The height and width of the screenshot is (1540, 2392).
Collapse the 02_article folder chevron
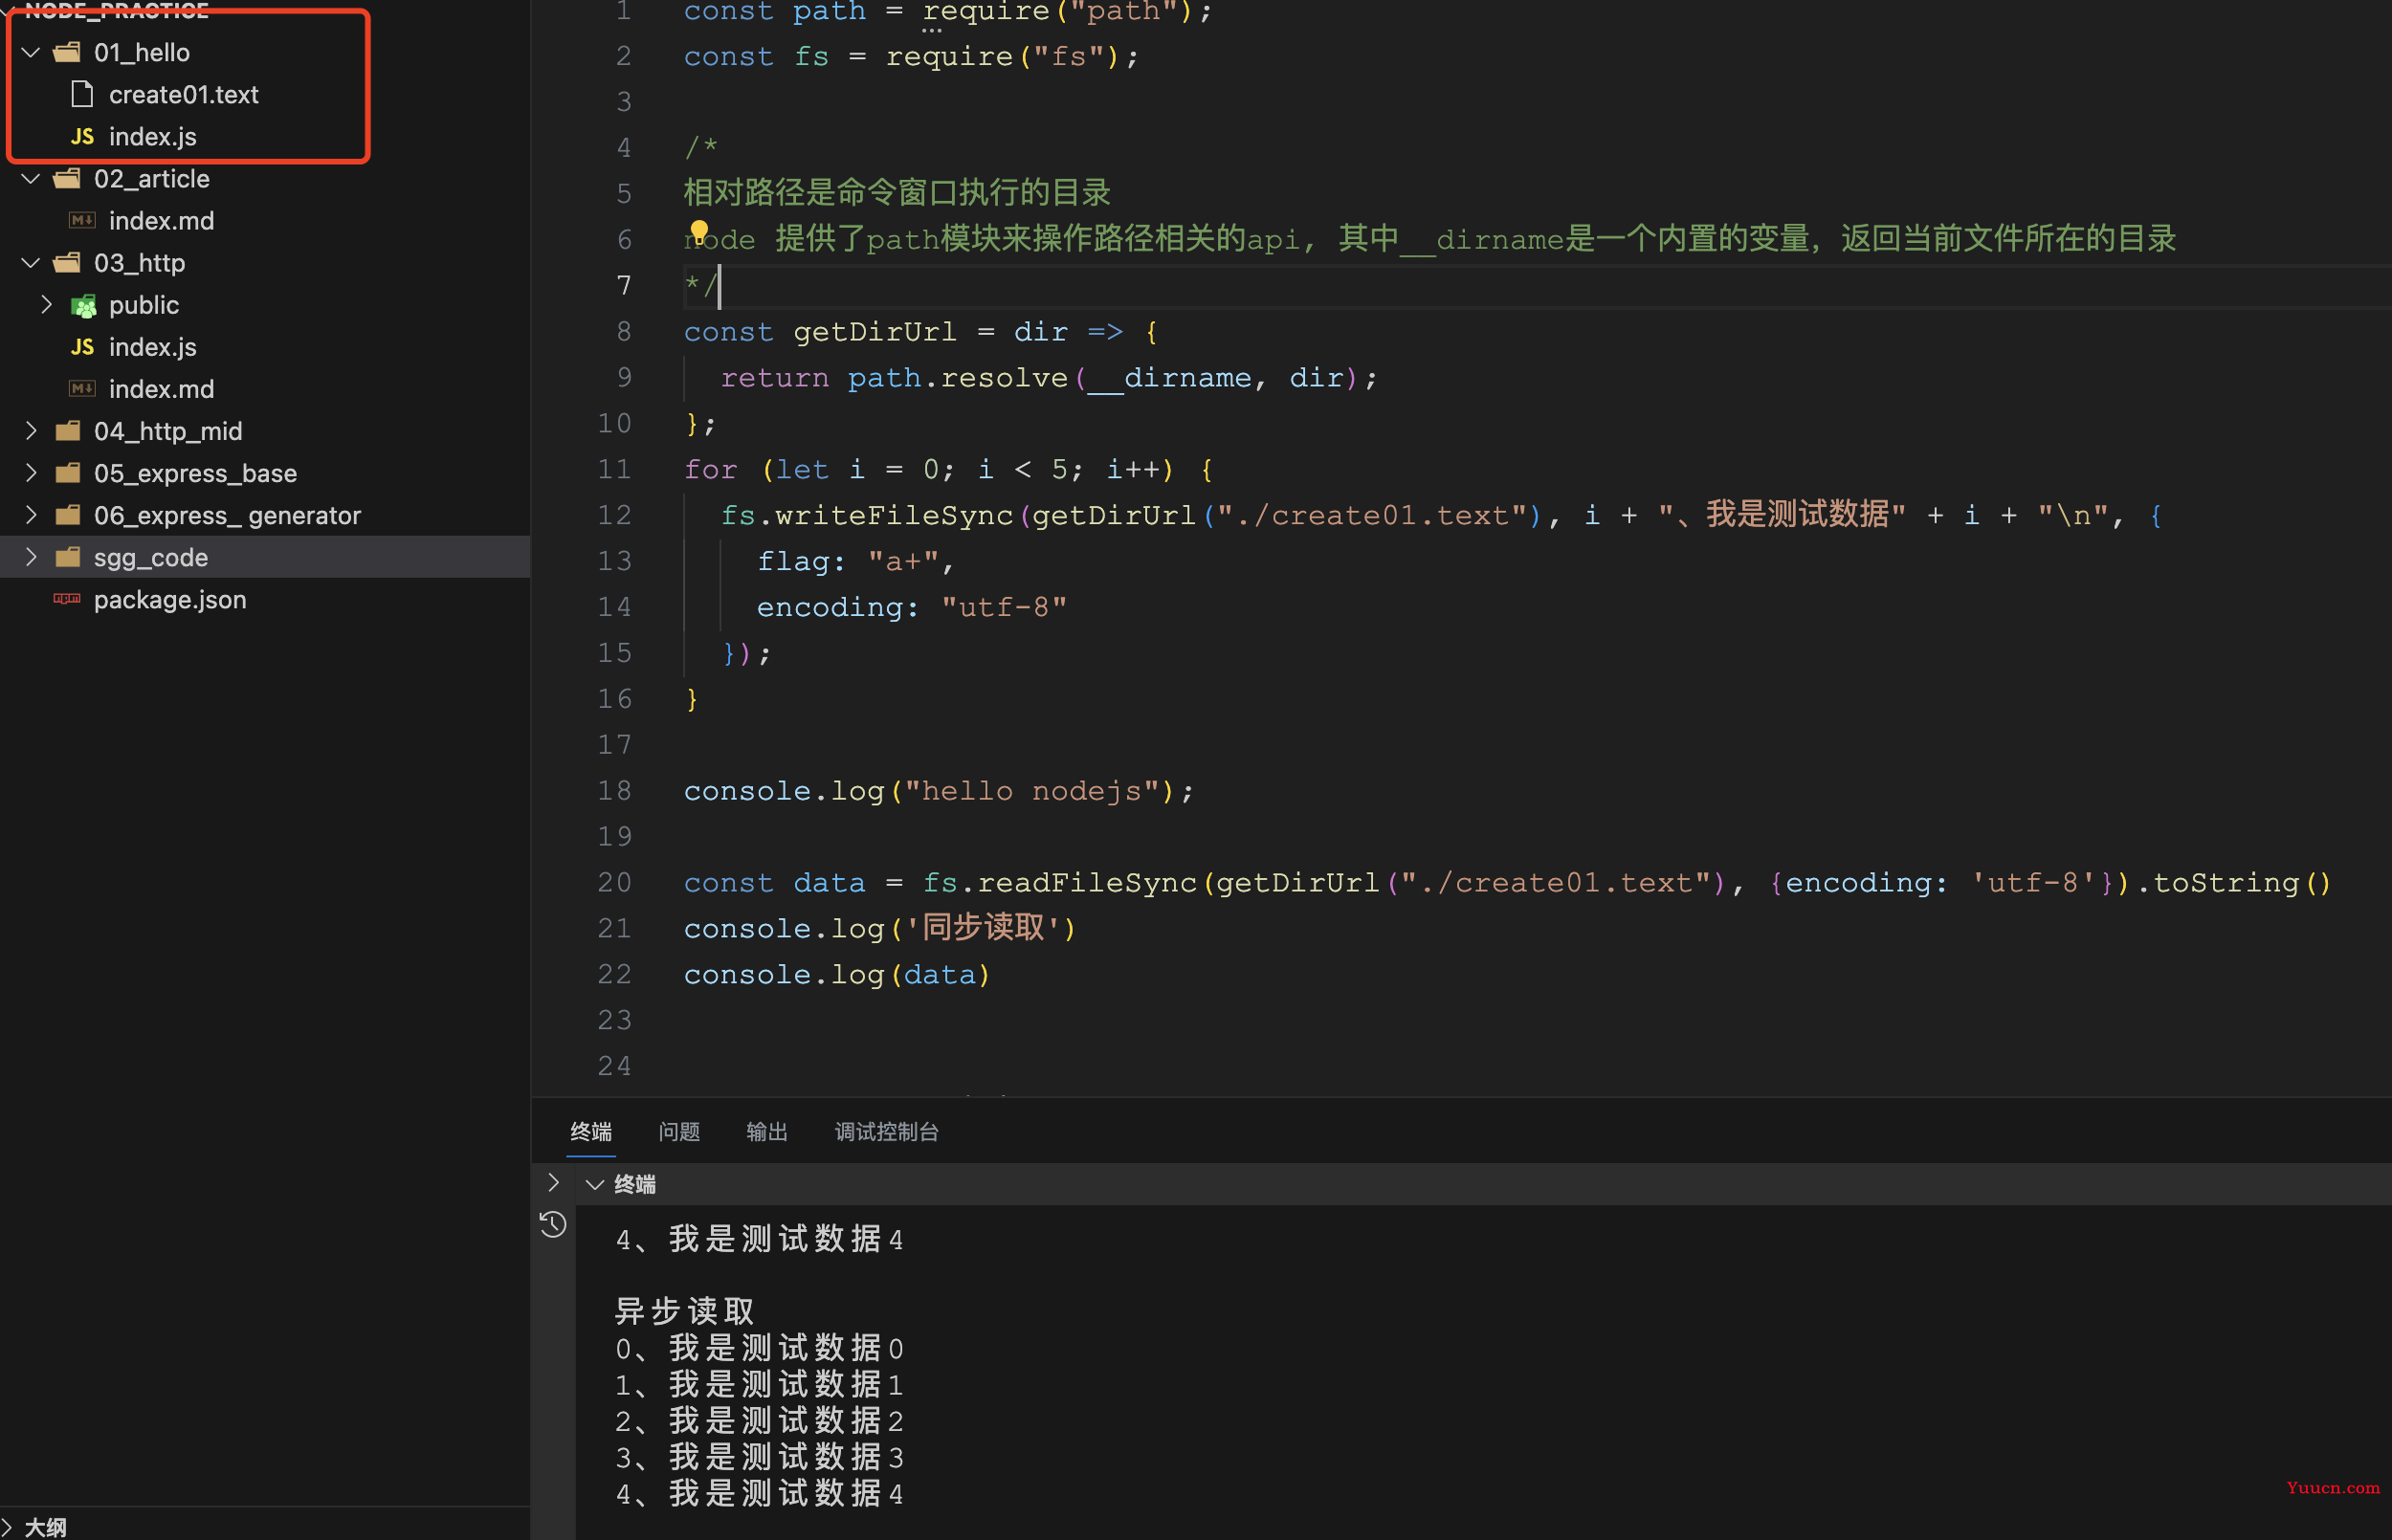[31, 179]
